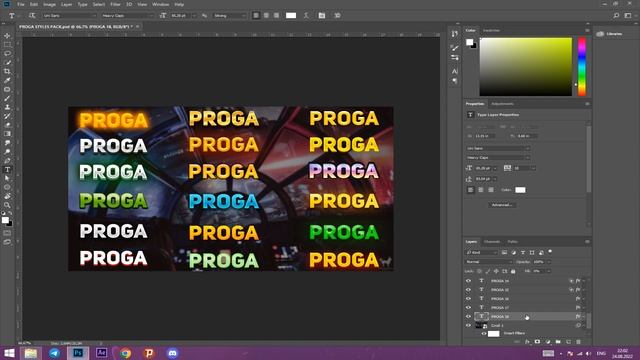Open font family dropdown in Properties panel
This screenshot has width=640, height=360.
(498, 148)
